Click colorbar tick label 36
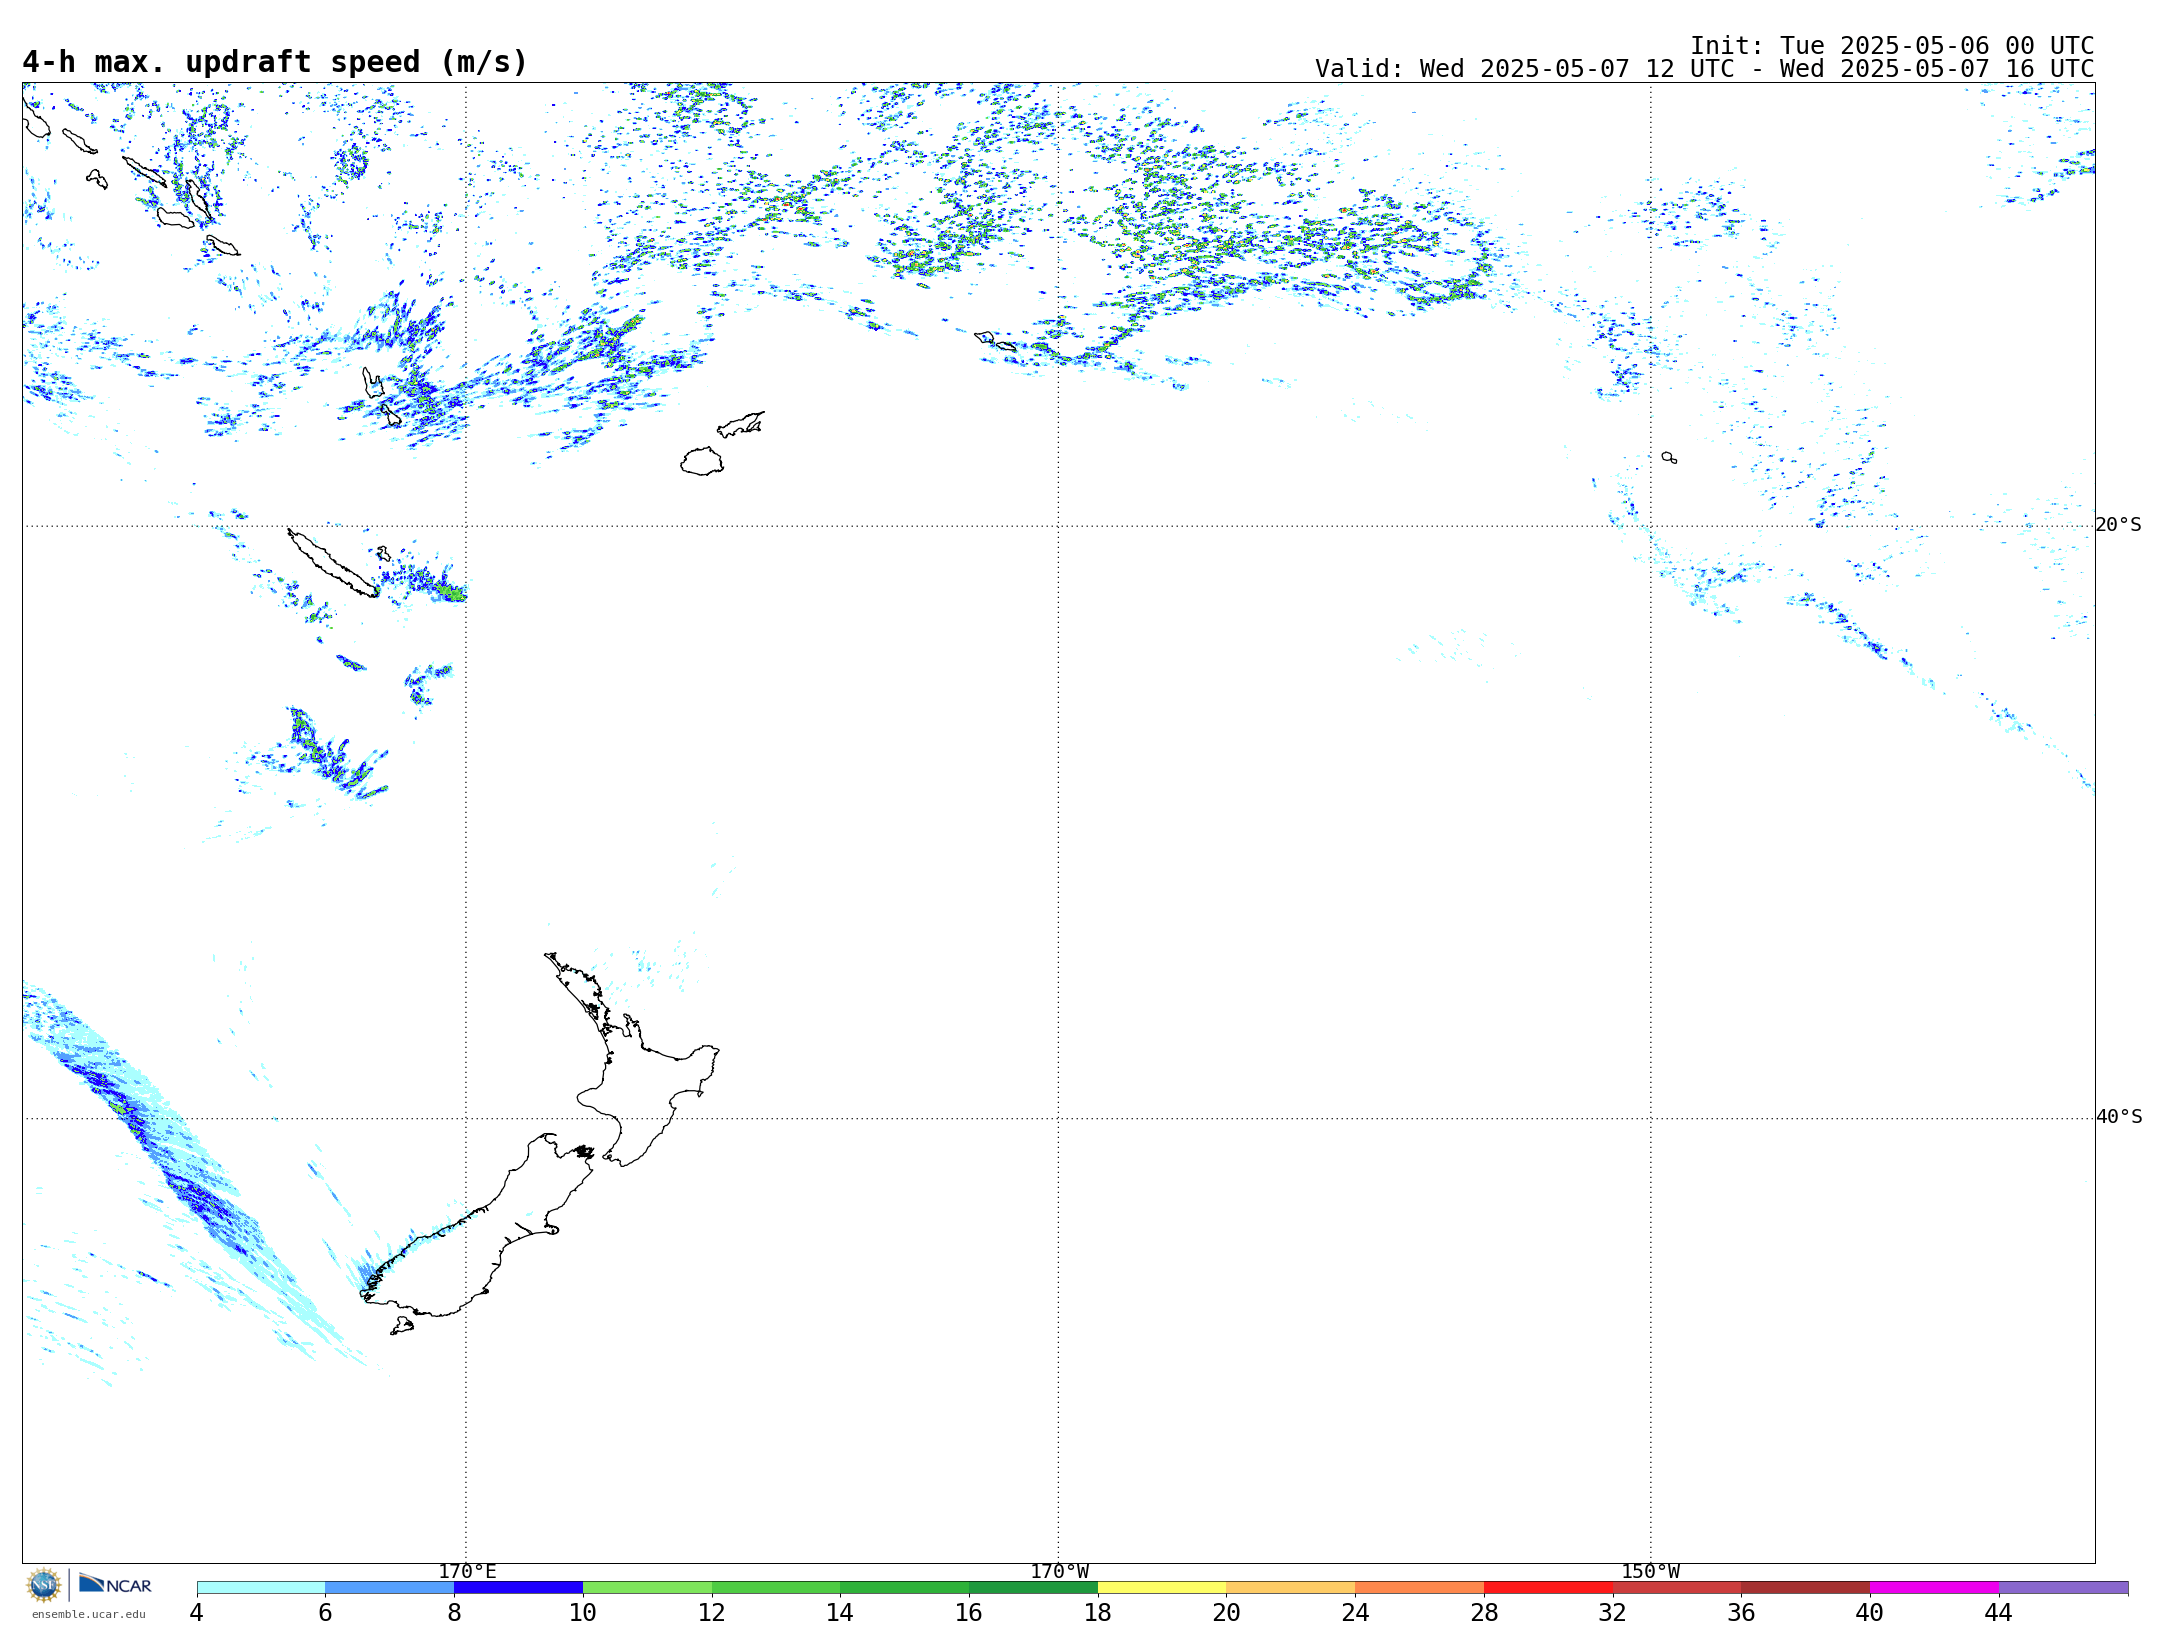Viewport: 2160px width, 1626px height. pyautogui.click(x=1742, y=1612)
